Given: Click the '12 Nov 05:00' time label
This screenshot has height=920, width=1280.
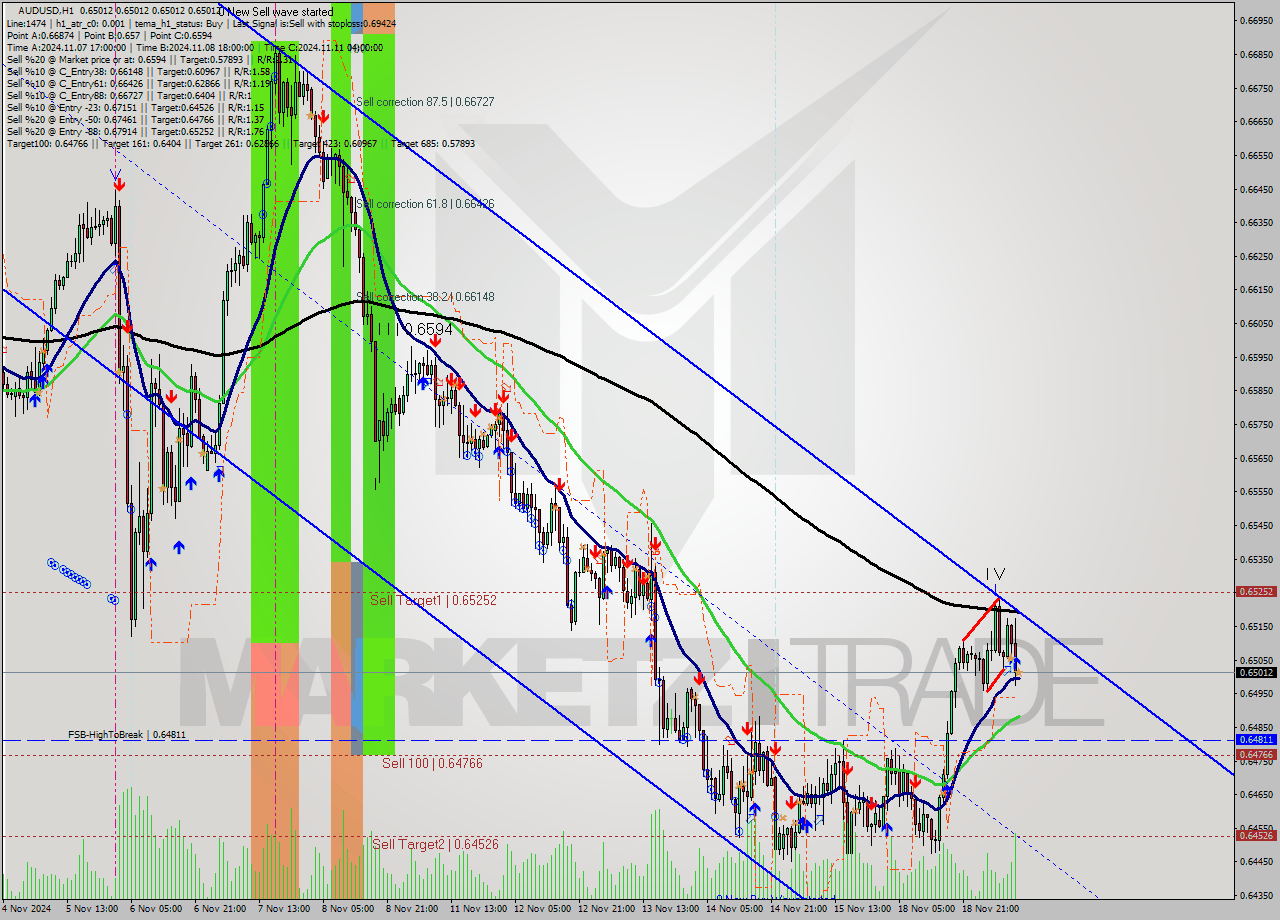Looking at the screenshot, I should point(543,910).
